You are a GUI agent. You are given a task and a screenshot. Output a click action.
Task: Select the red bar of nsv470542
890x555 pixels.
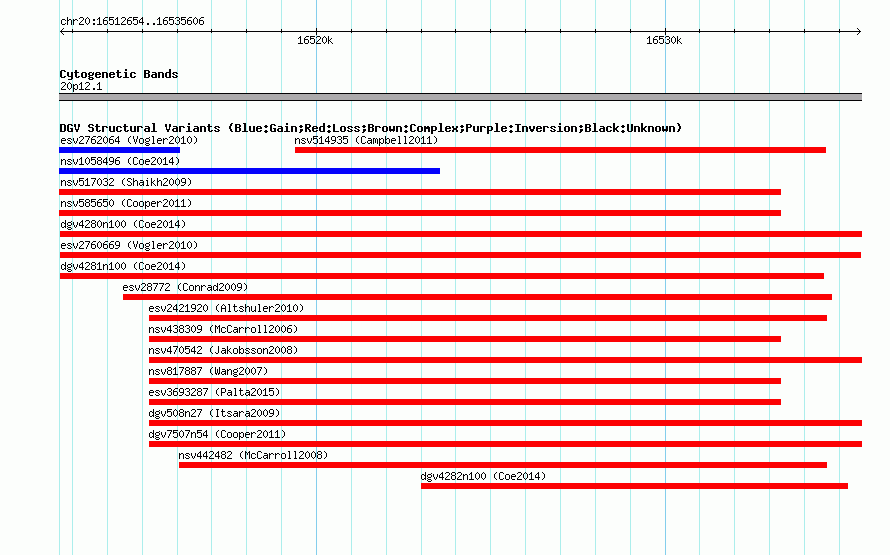[x=505, y=360]
